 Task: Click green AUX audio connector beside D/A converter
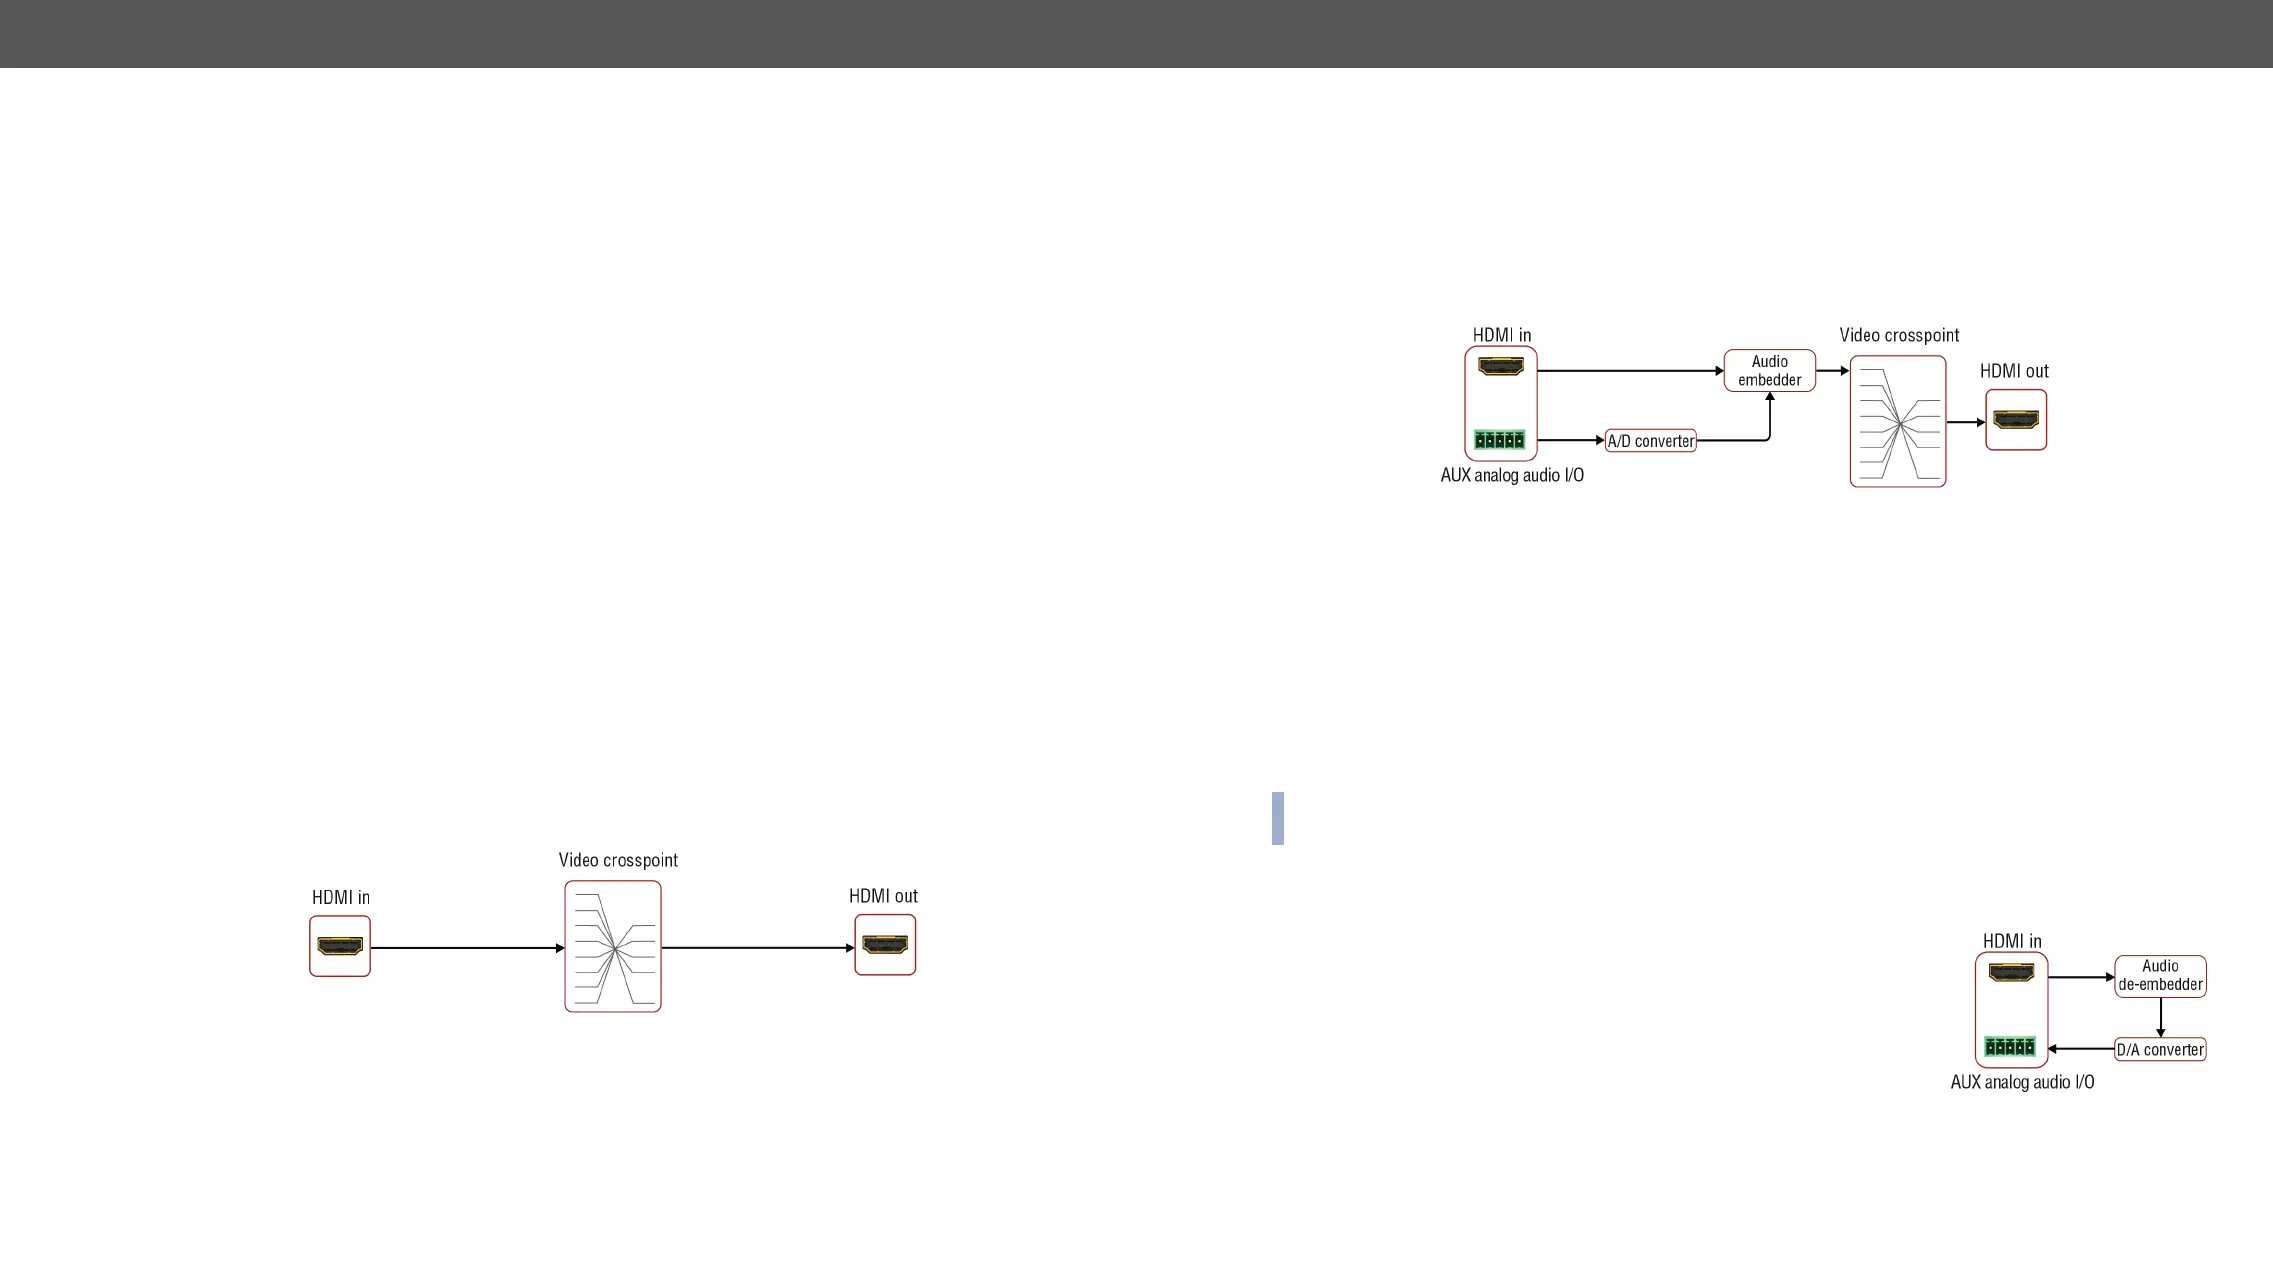(x=2010, y=1048)
